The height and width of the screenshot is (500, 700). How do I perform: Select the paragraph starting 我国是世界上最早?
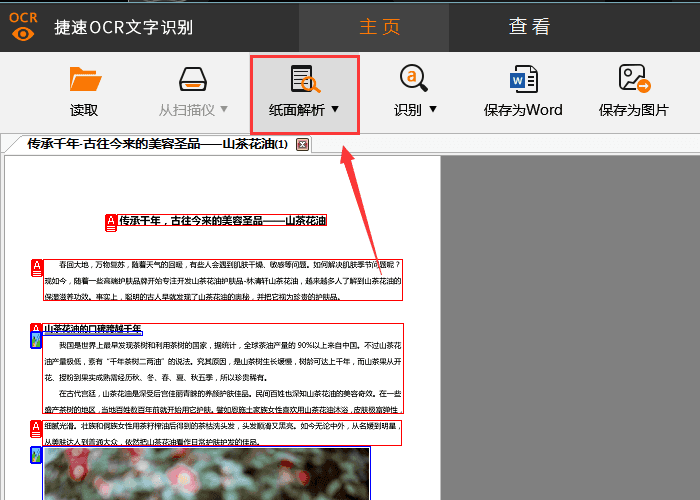(x=223, y=361)
